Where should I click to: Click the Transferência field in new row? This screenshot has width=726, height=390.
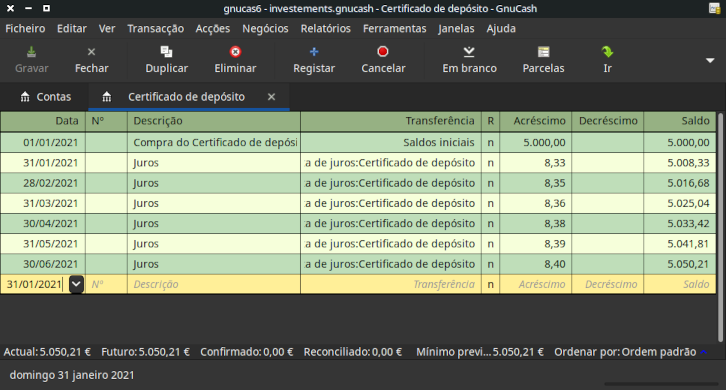(x=391, y=284)
